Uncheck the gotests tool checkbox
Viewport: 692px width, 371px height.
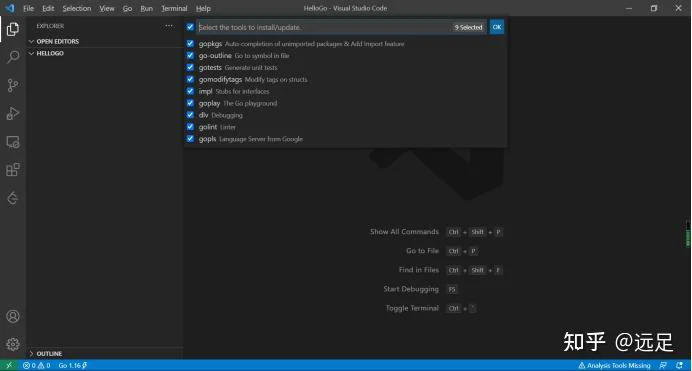pos(190,67)
